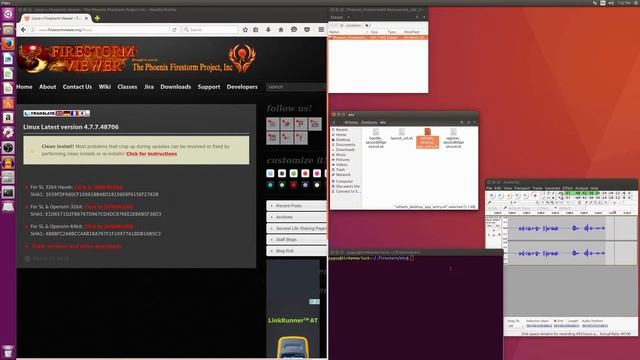This screenshot has width=640, height=360.
Task: Expand the Blog Roll section
Action: pos(296,251)
